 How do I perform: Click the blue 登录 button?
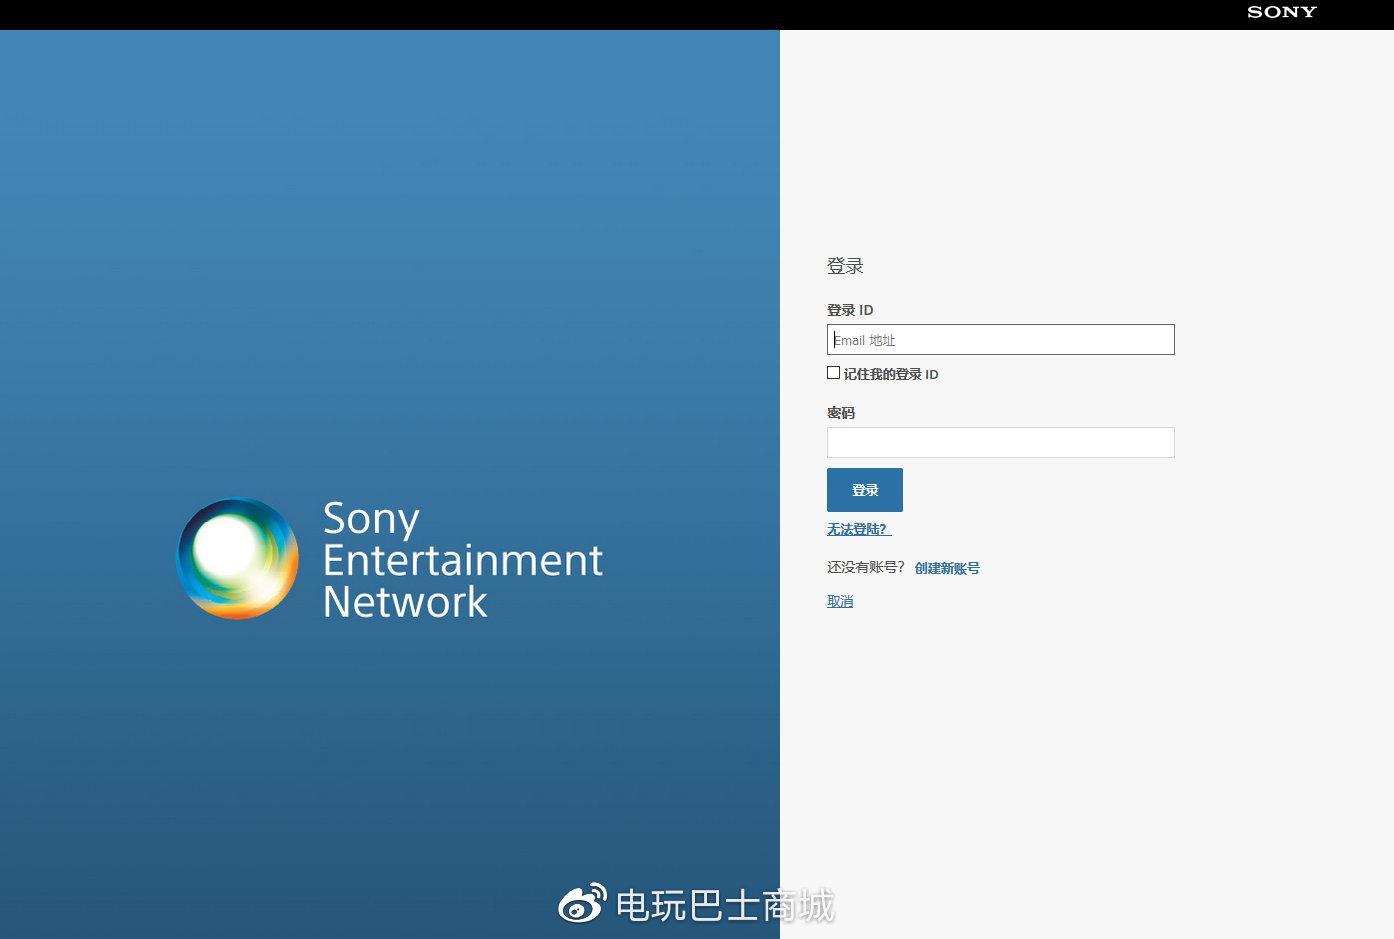pyautogui.click(x=865, y=490)
